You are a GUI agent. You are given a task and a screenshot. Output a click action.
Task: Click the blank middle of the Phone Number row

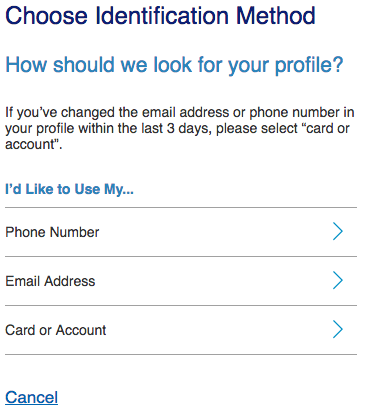click(213, 232)
